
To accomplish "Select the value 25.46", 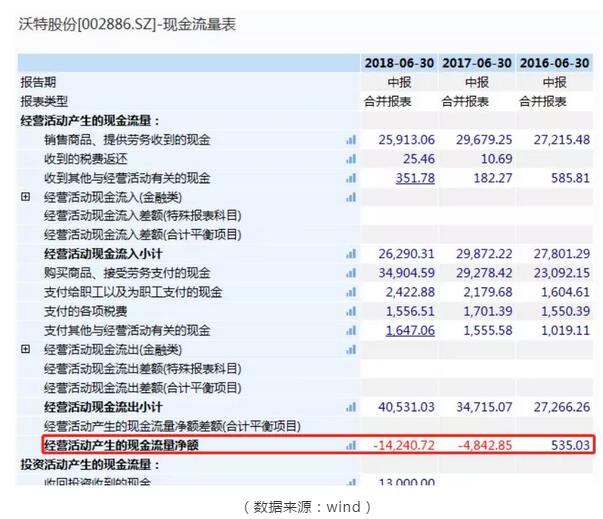I will 419,159.
